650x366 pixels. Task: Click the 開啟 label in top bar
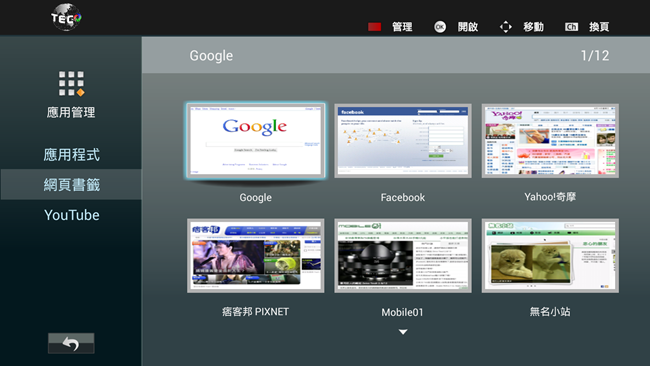coord(468,27)
